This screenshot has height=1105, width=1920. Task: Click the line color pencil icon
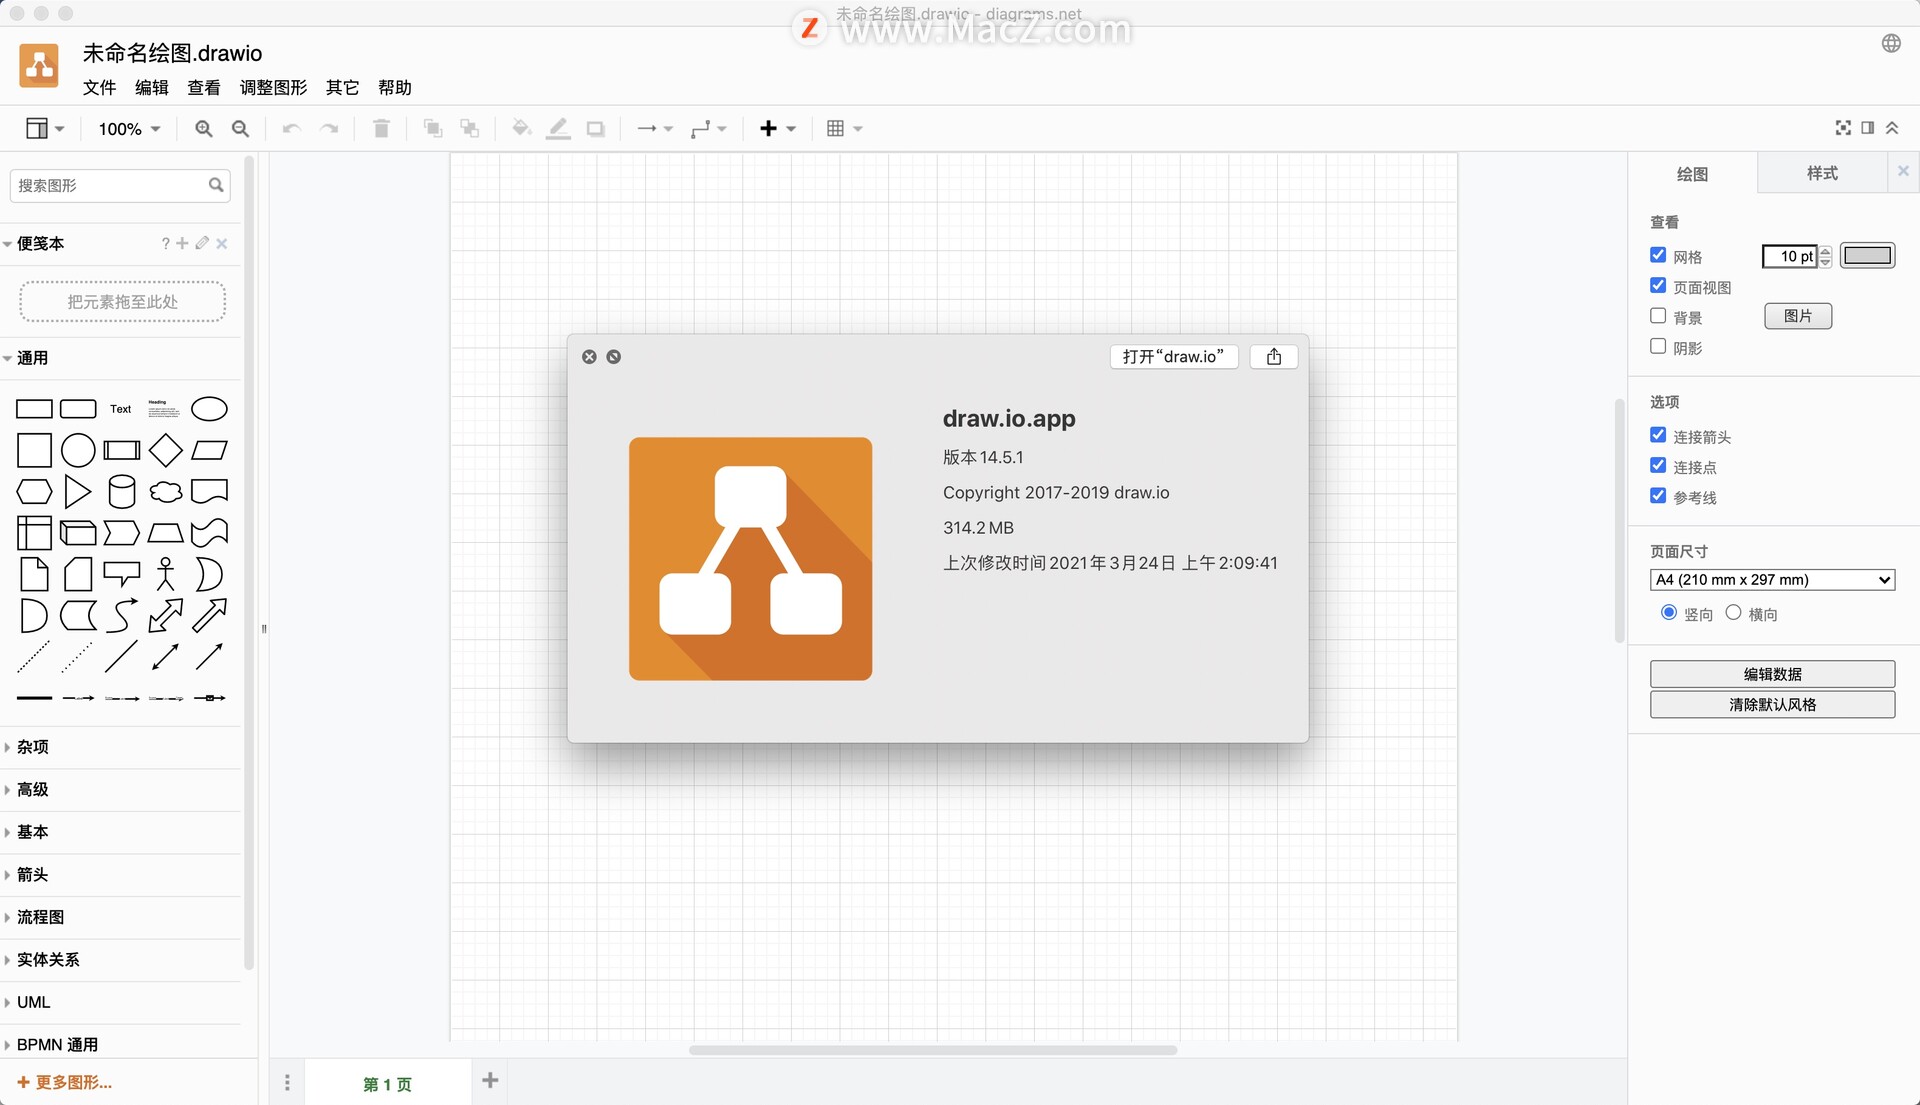point(558,128)
